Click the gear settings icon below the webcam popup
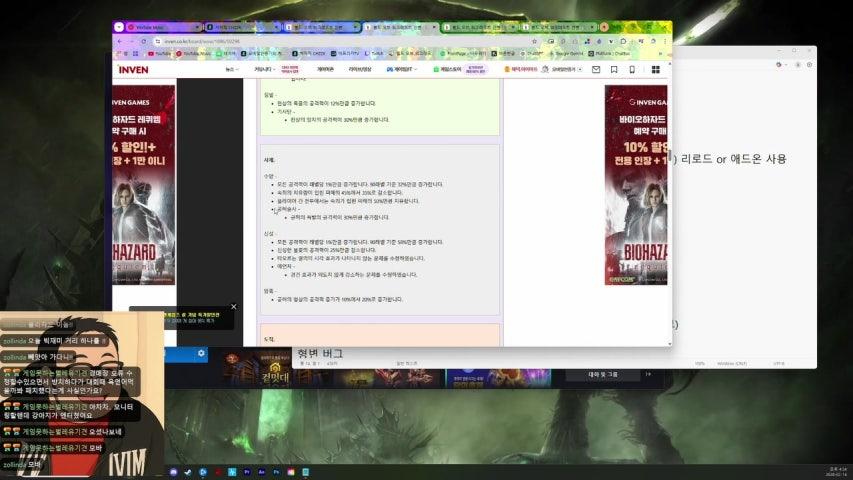The image size is (853, 480). (x=201, y=353)
